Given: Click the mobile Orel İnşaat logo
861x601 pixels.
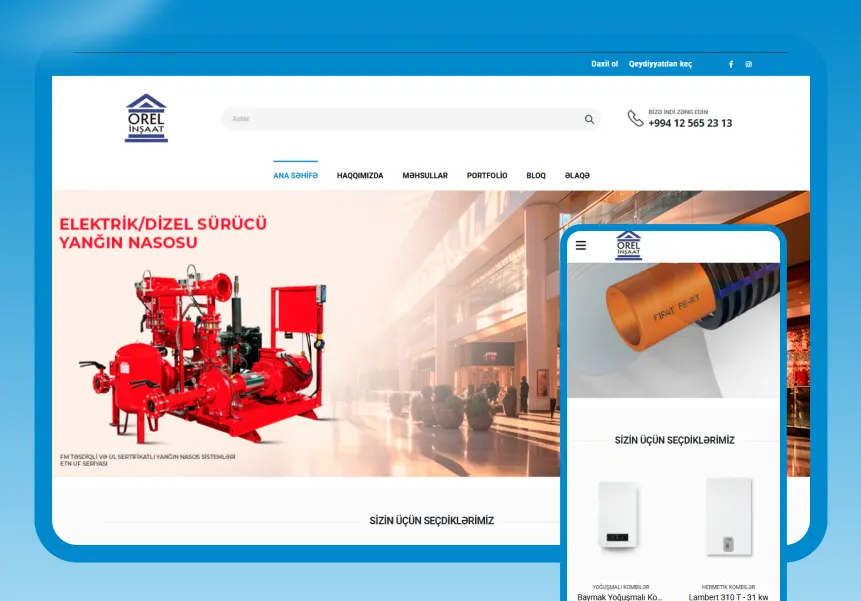Looking at the screenshot, I should coord(629,245).
